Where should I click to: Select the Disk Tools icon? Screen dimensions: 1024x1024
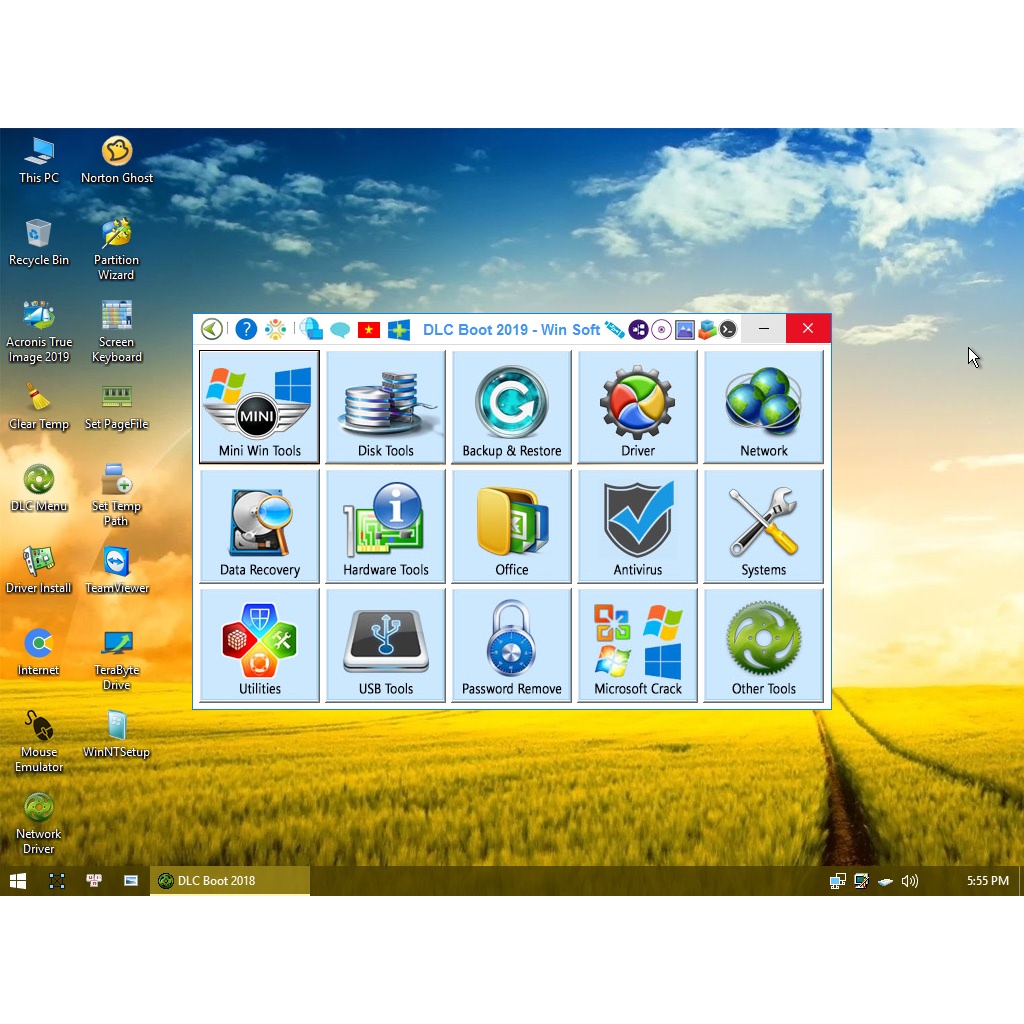(x=385, y=406)
